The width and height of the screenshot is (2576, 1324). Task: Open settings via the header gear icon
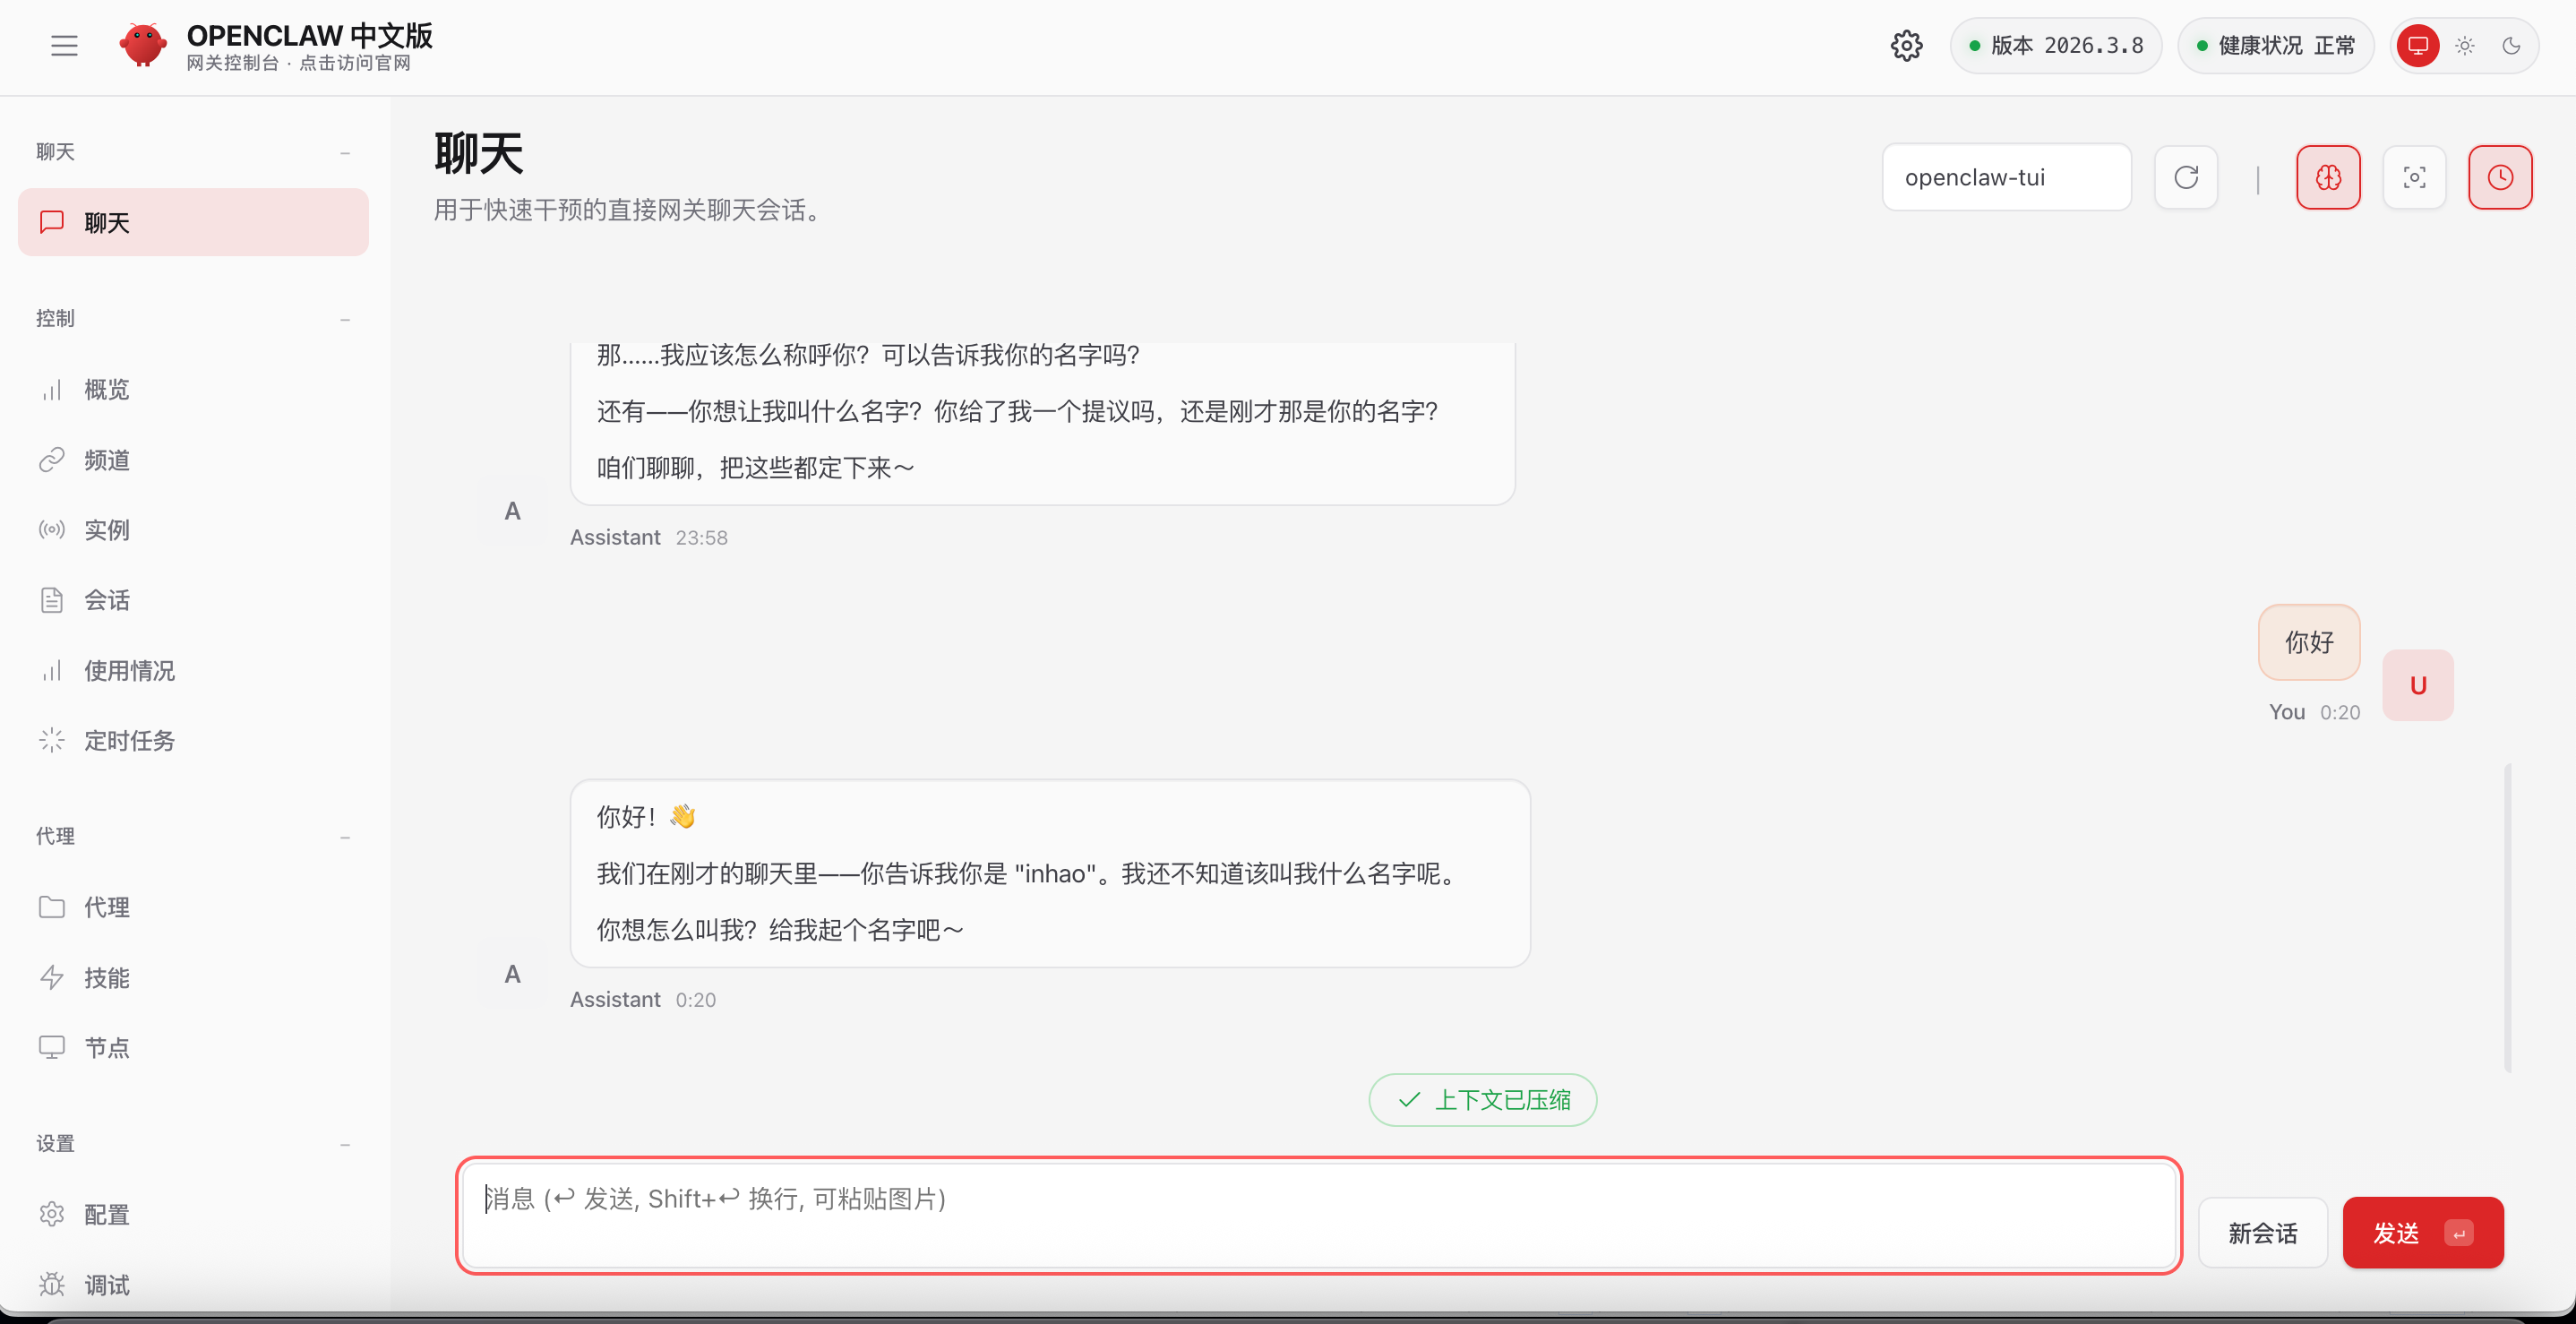click(1906, 45)
